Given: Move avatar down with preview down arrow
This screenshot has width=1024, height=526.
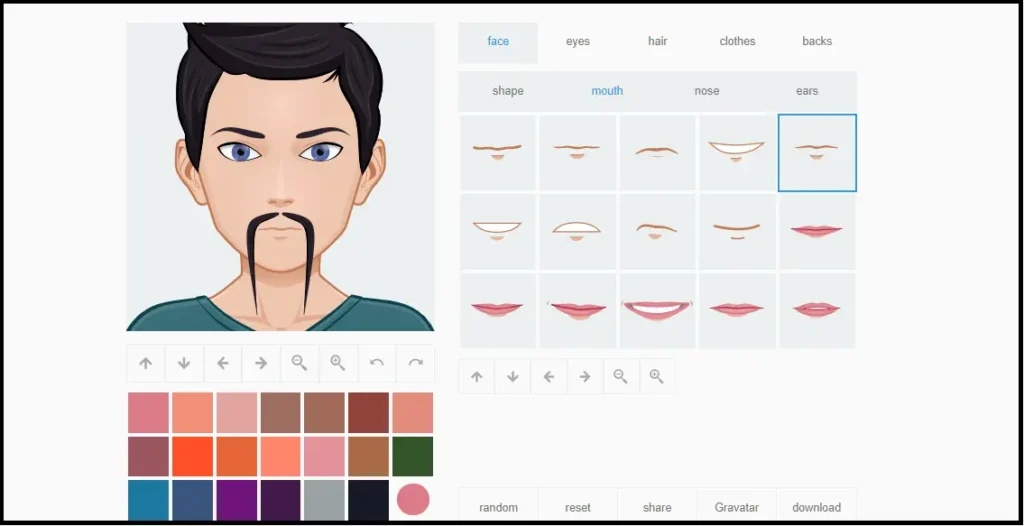Looking at the screenshot, I should [x=184, y=363].
